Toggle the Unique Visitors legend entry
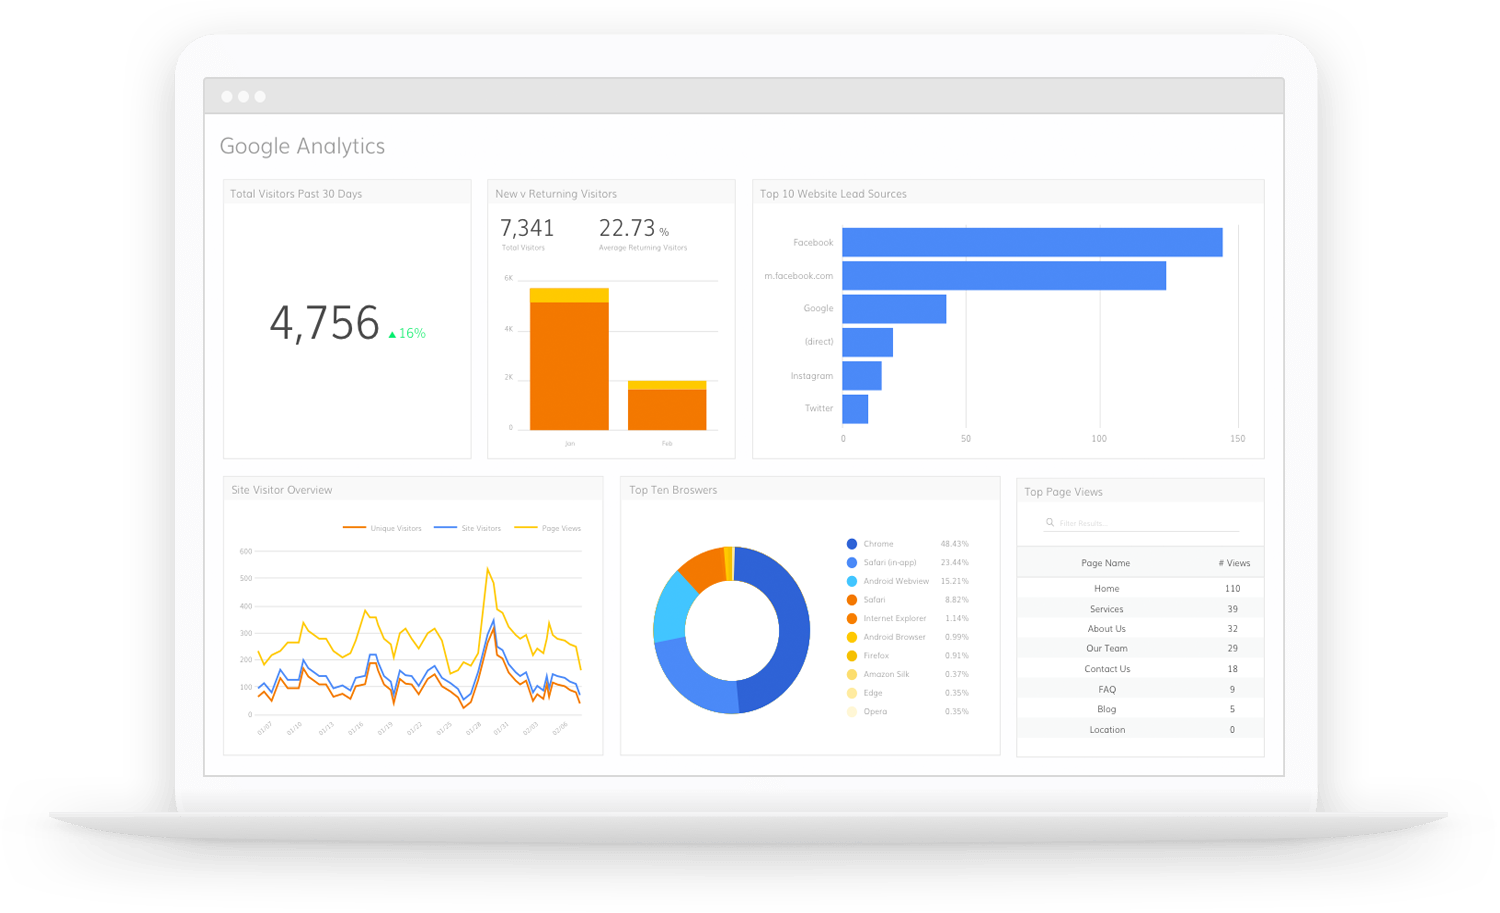Screen dimensions: 1500x913 coord(382,528)
